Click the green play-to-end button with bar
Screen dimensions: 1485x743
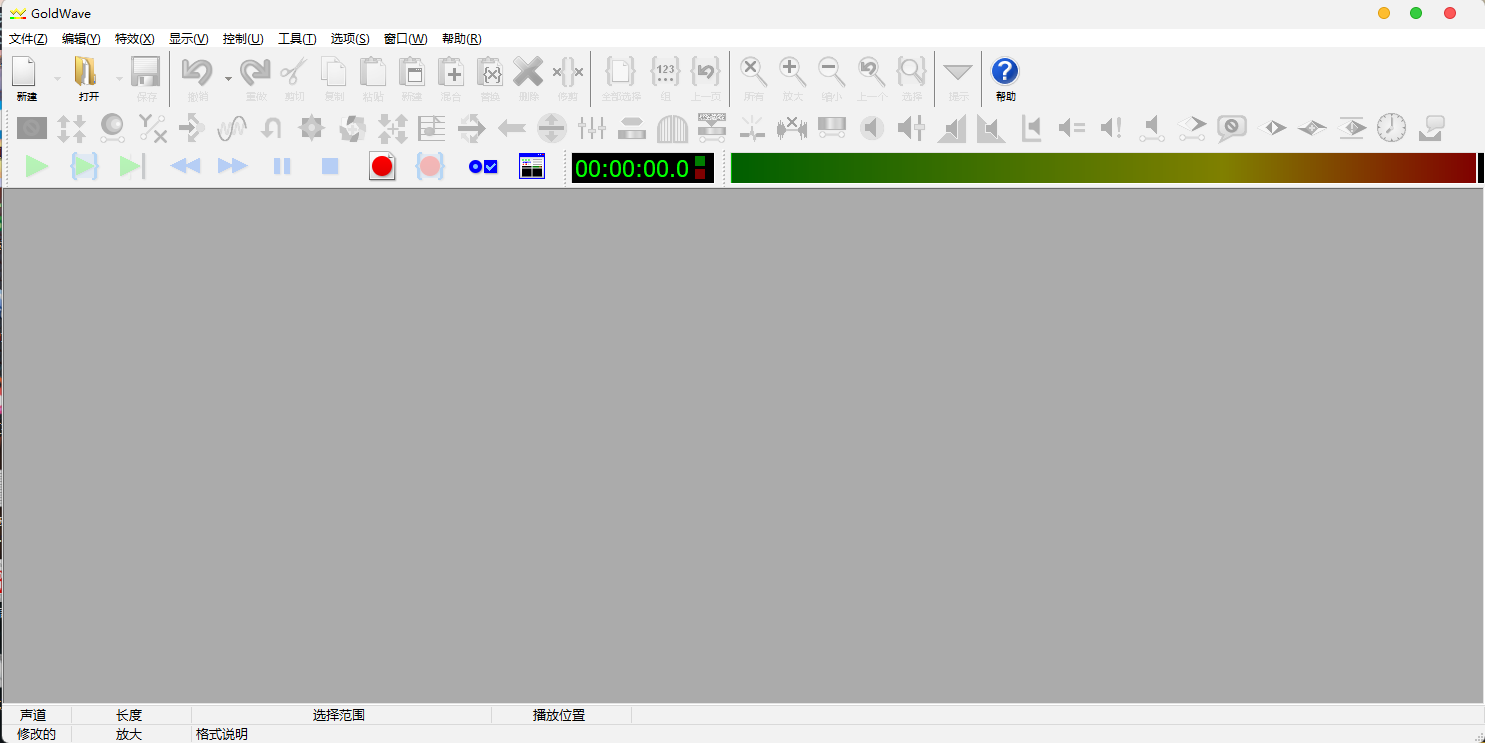pos(133,167)
